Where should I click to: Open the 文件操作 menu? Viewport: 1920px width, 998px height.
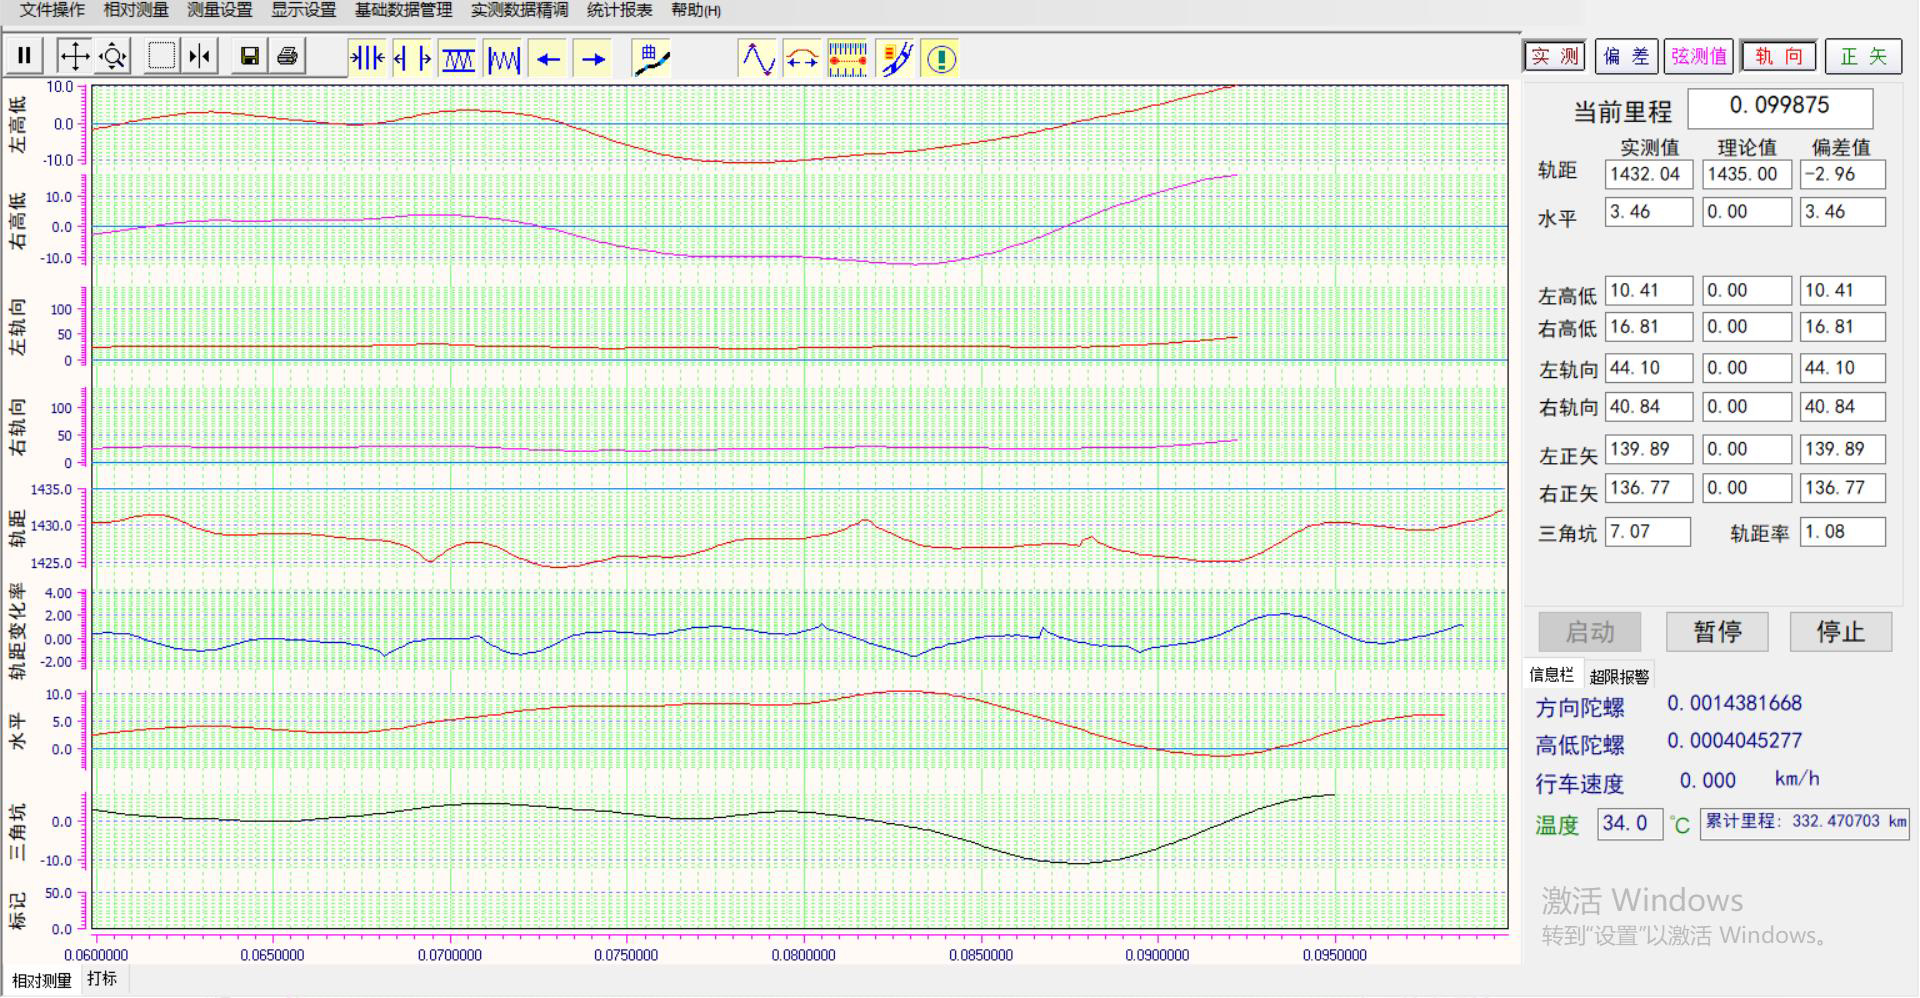[52, 10]
